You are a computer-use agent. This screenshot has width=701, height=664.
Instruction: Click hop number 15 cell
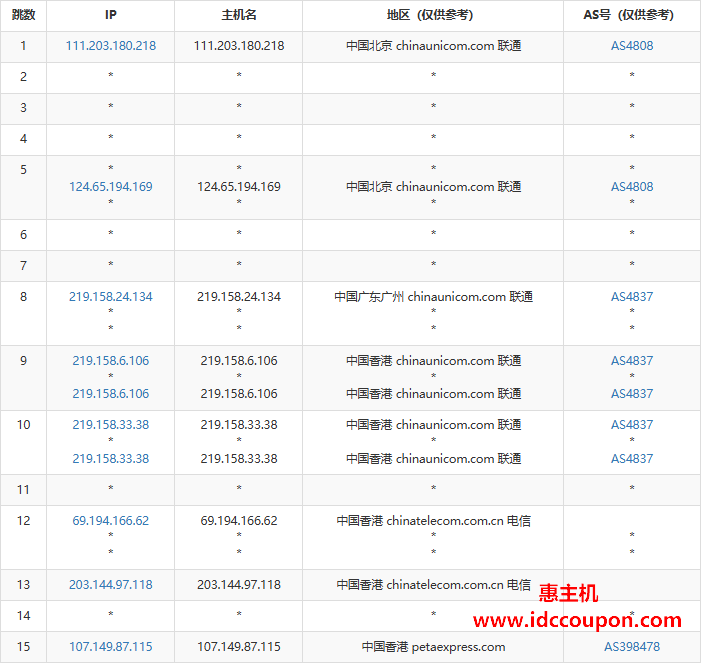click(x=23, y=647)
